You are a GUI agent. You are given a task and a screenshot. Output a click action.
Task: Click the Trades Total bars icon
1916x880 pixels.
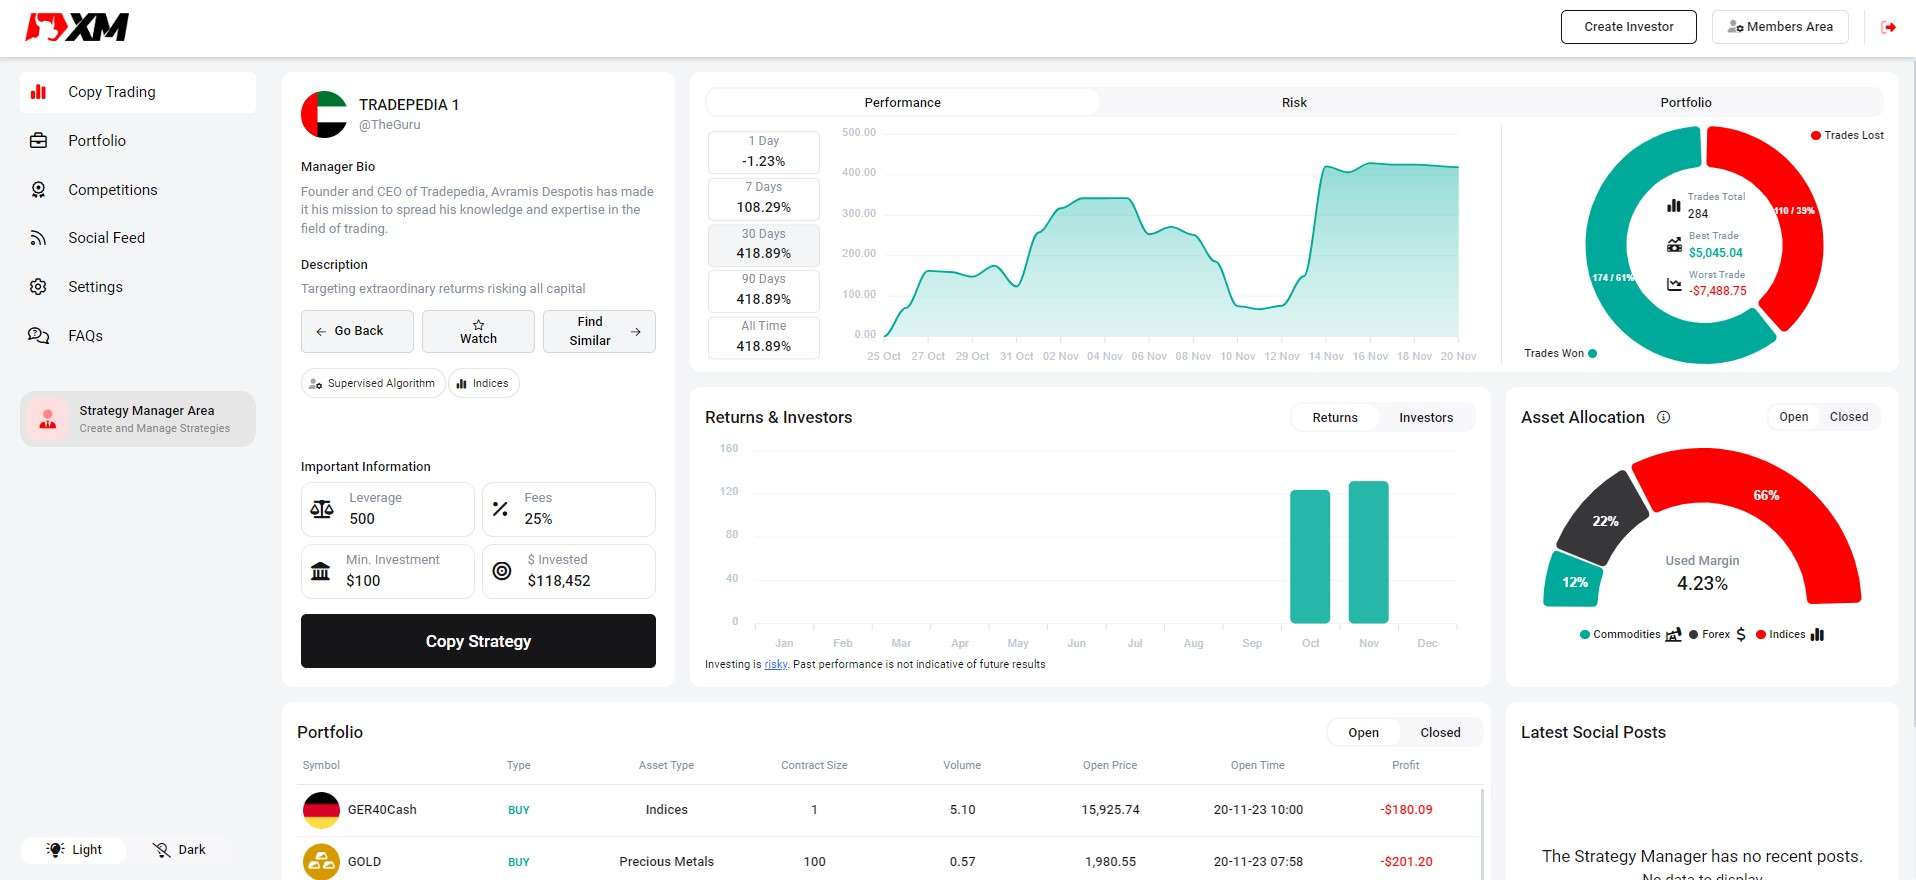(1673, 205)
